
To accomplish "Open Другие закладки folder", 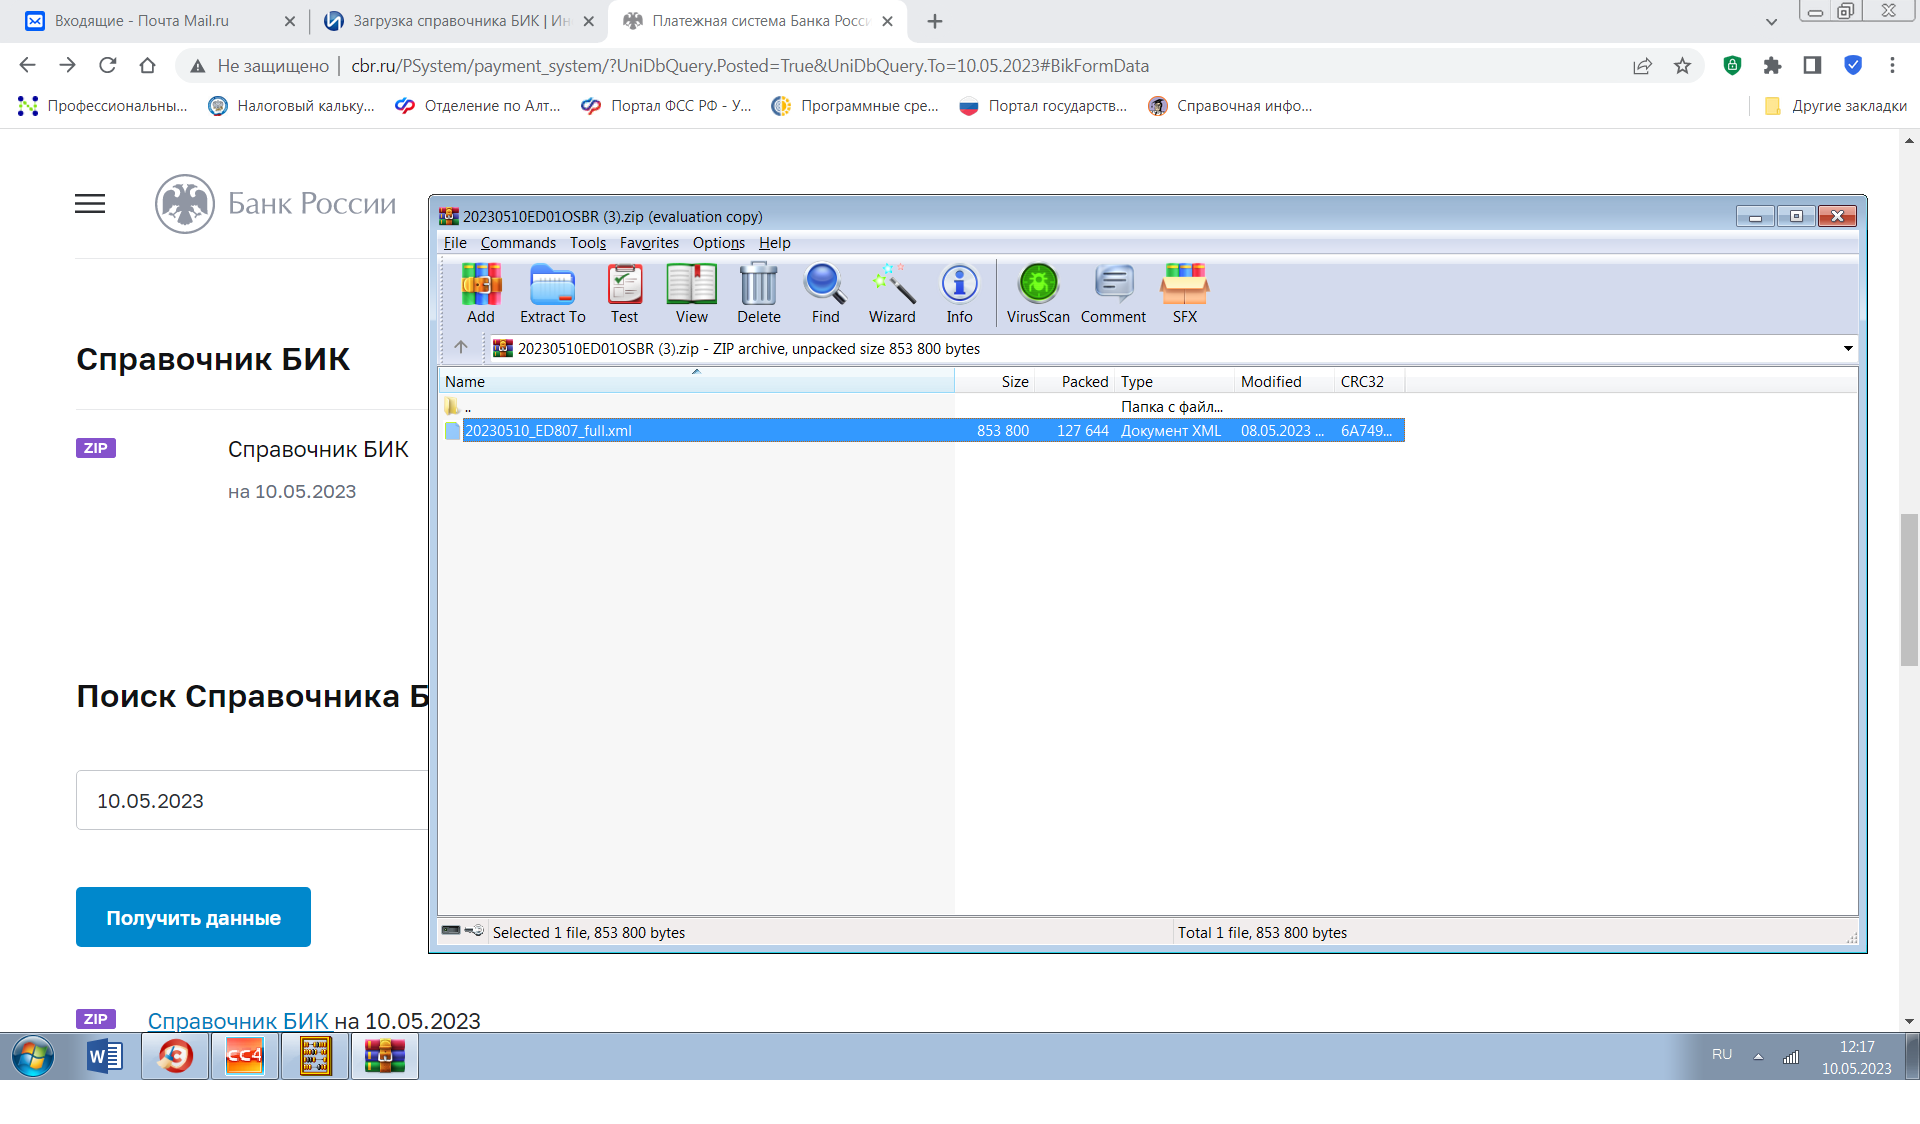I will (1835, 106).
